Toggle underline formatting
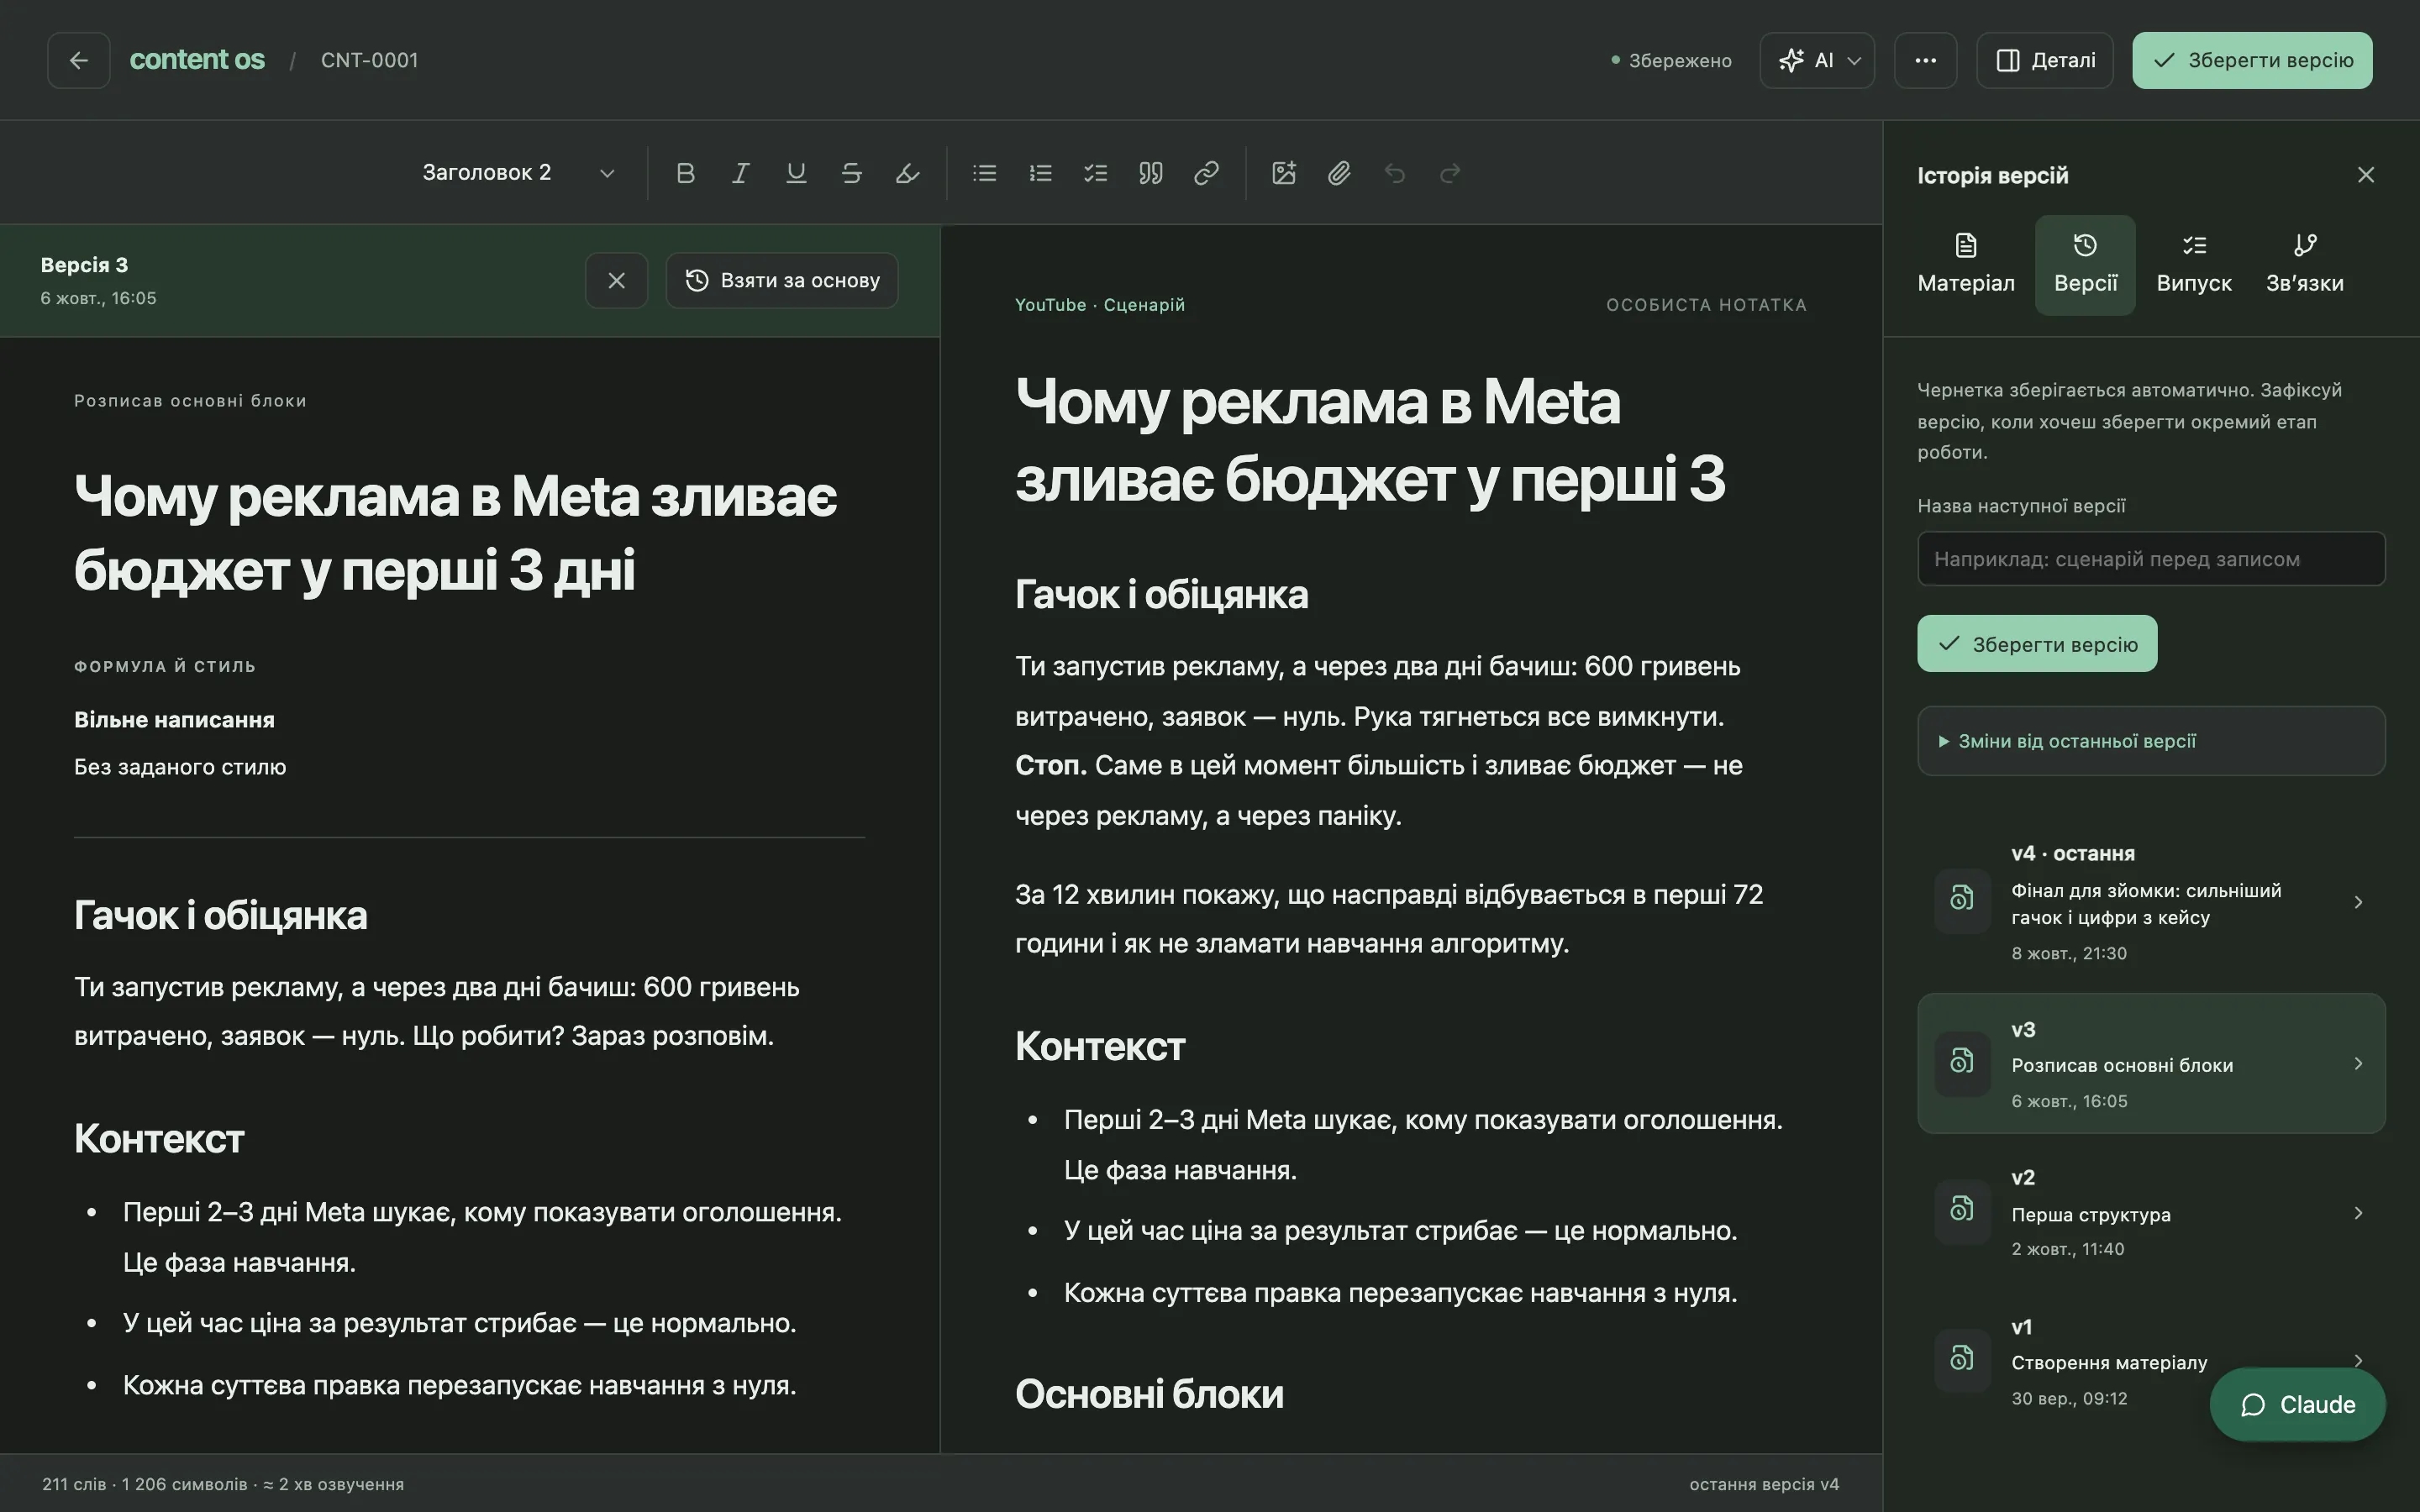Image resolution: width=2420 pixels, height=1512 pixels. pyautogui.click(x=796, y=173)
